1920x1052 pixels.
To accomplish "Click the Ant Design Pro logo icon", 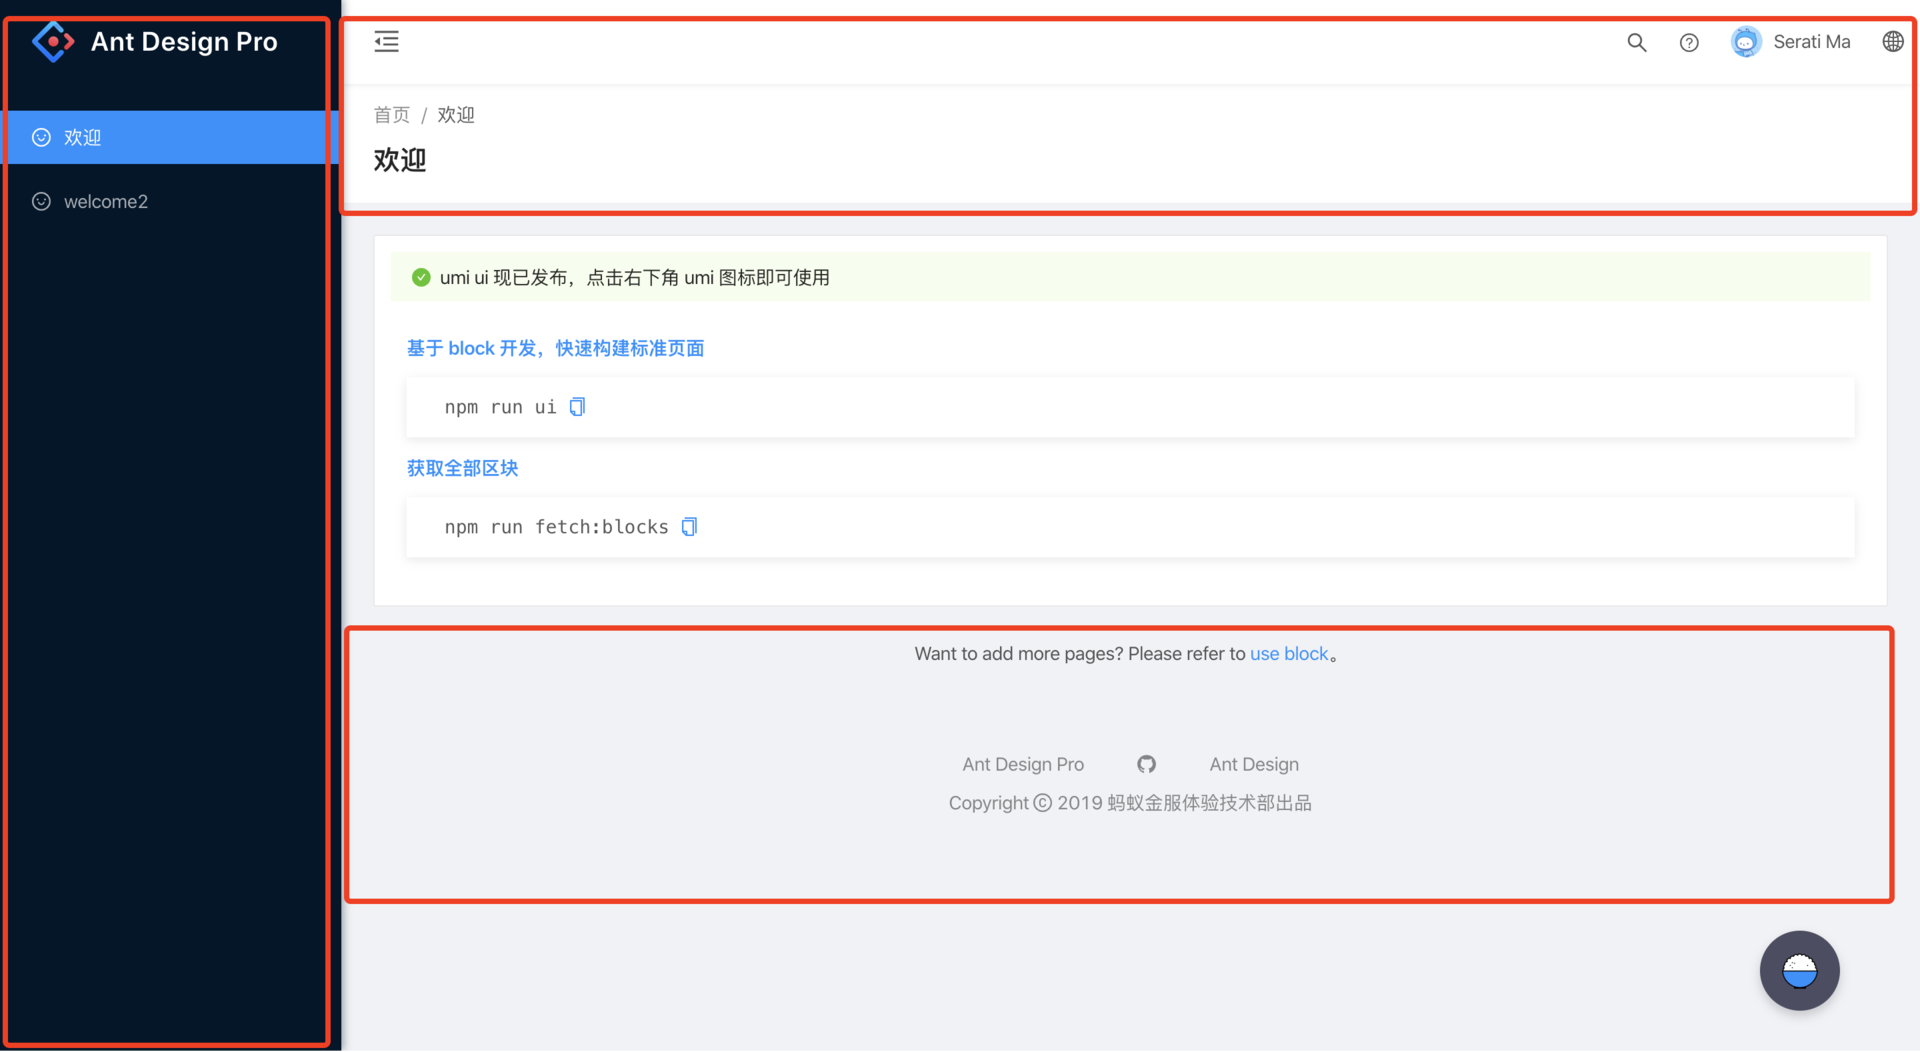I will (x=53, y=42).
